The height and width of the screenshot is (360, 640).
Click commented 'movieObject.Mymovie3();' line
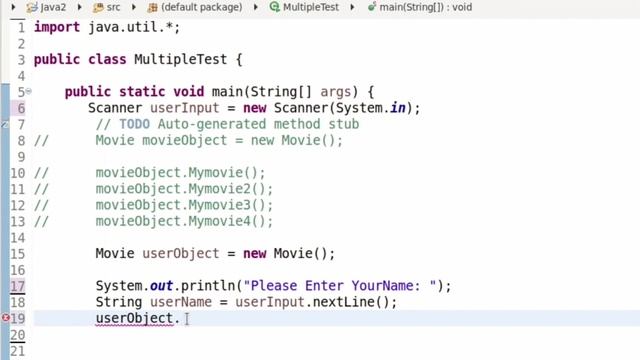[184, 205]
